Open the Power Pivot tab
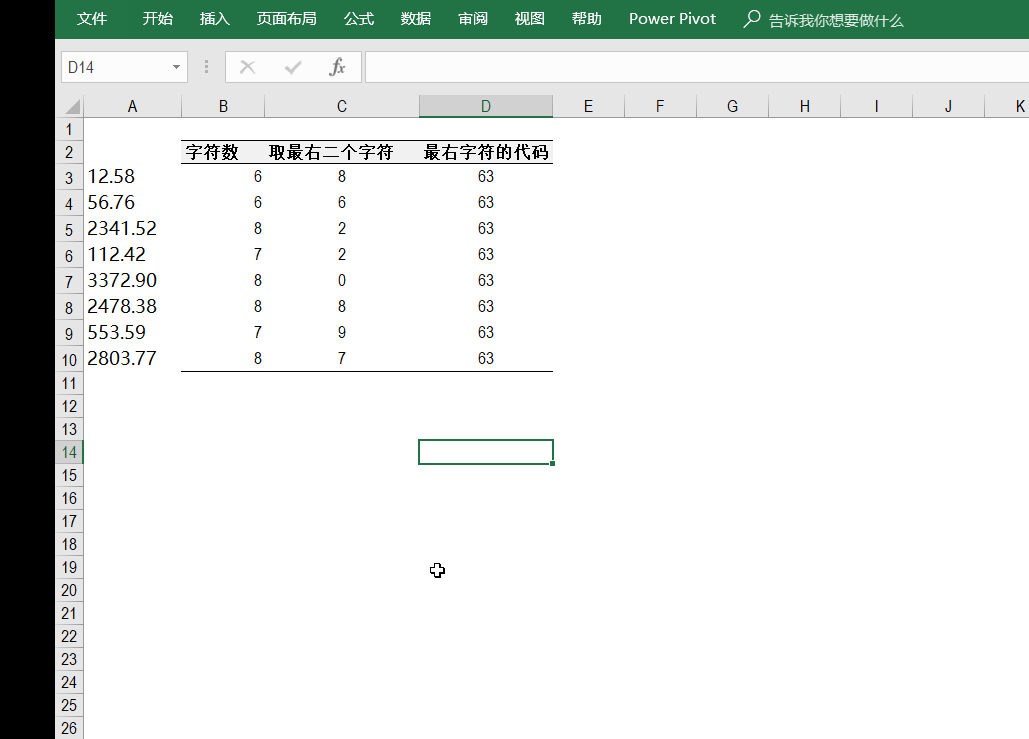 pos(671,19)
